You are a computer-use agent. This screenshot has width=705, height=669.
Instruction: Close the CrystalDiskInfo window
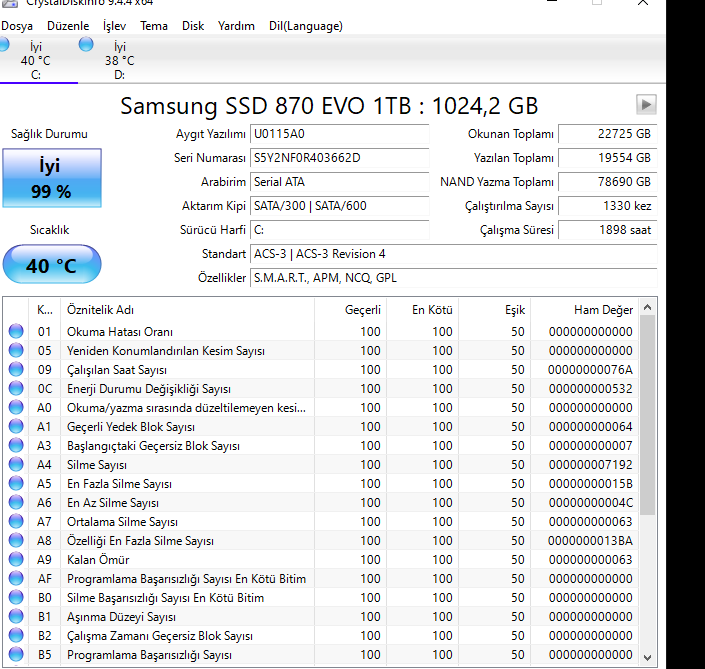point(643,3)
